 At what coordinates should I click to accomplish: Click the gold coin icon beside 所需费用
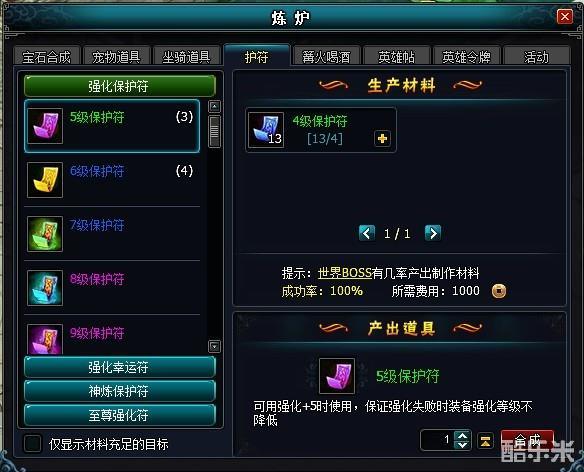(499, 291)
